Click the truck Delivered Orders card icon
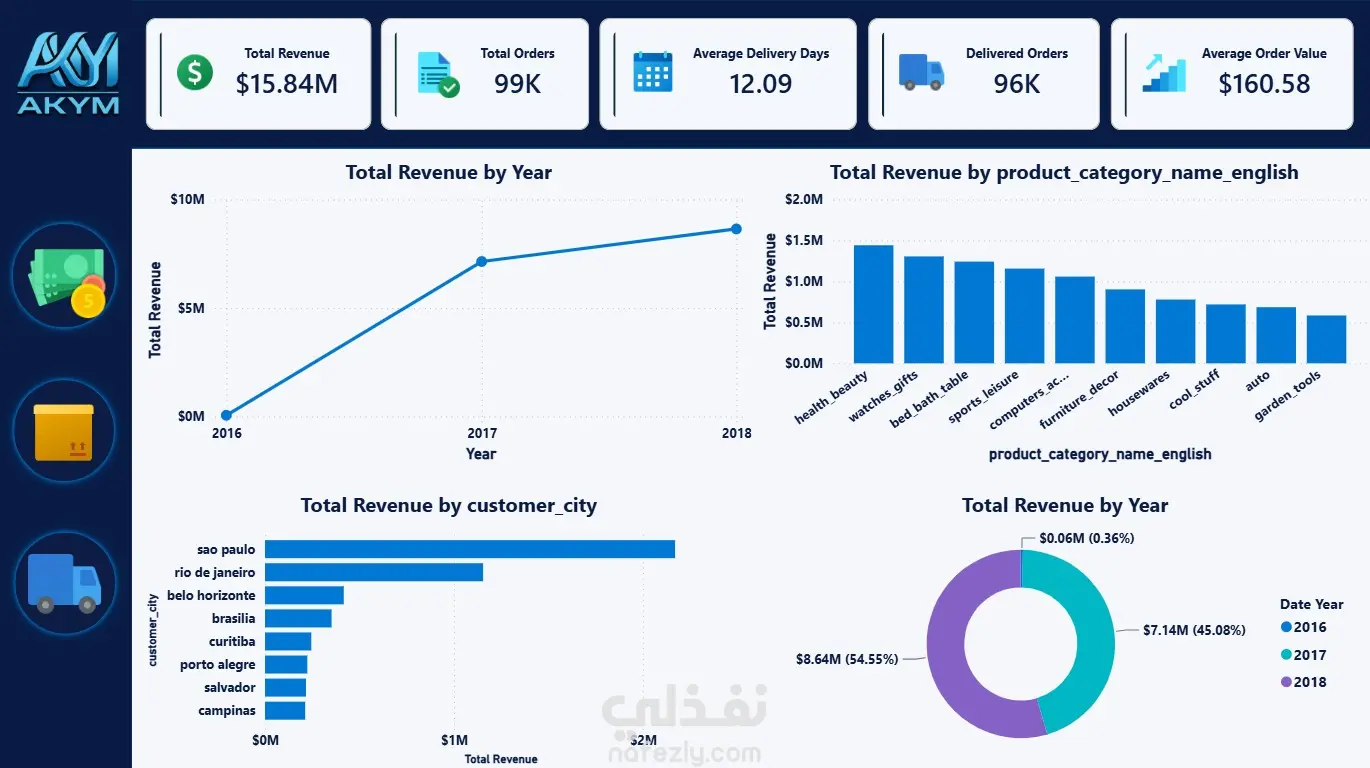 [921, 72]
